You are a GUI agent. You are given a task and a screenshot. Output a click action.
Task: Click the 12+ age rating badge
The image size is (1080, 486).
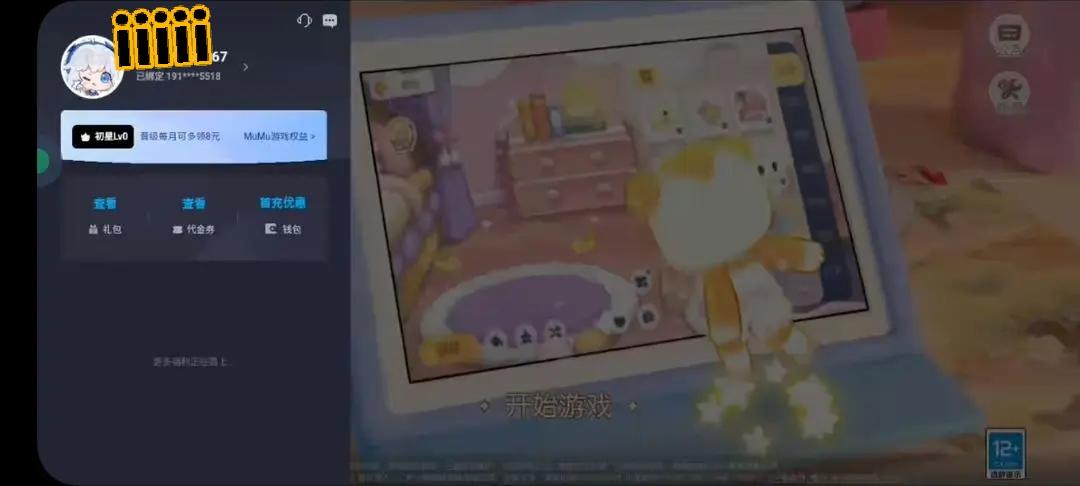(1006, 454)
